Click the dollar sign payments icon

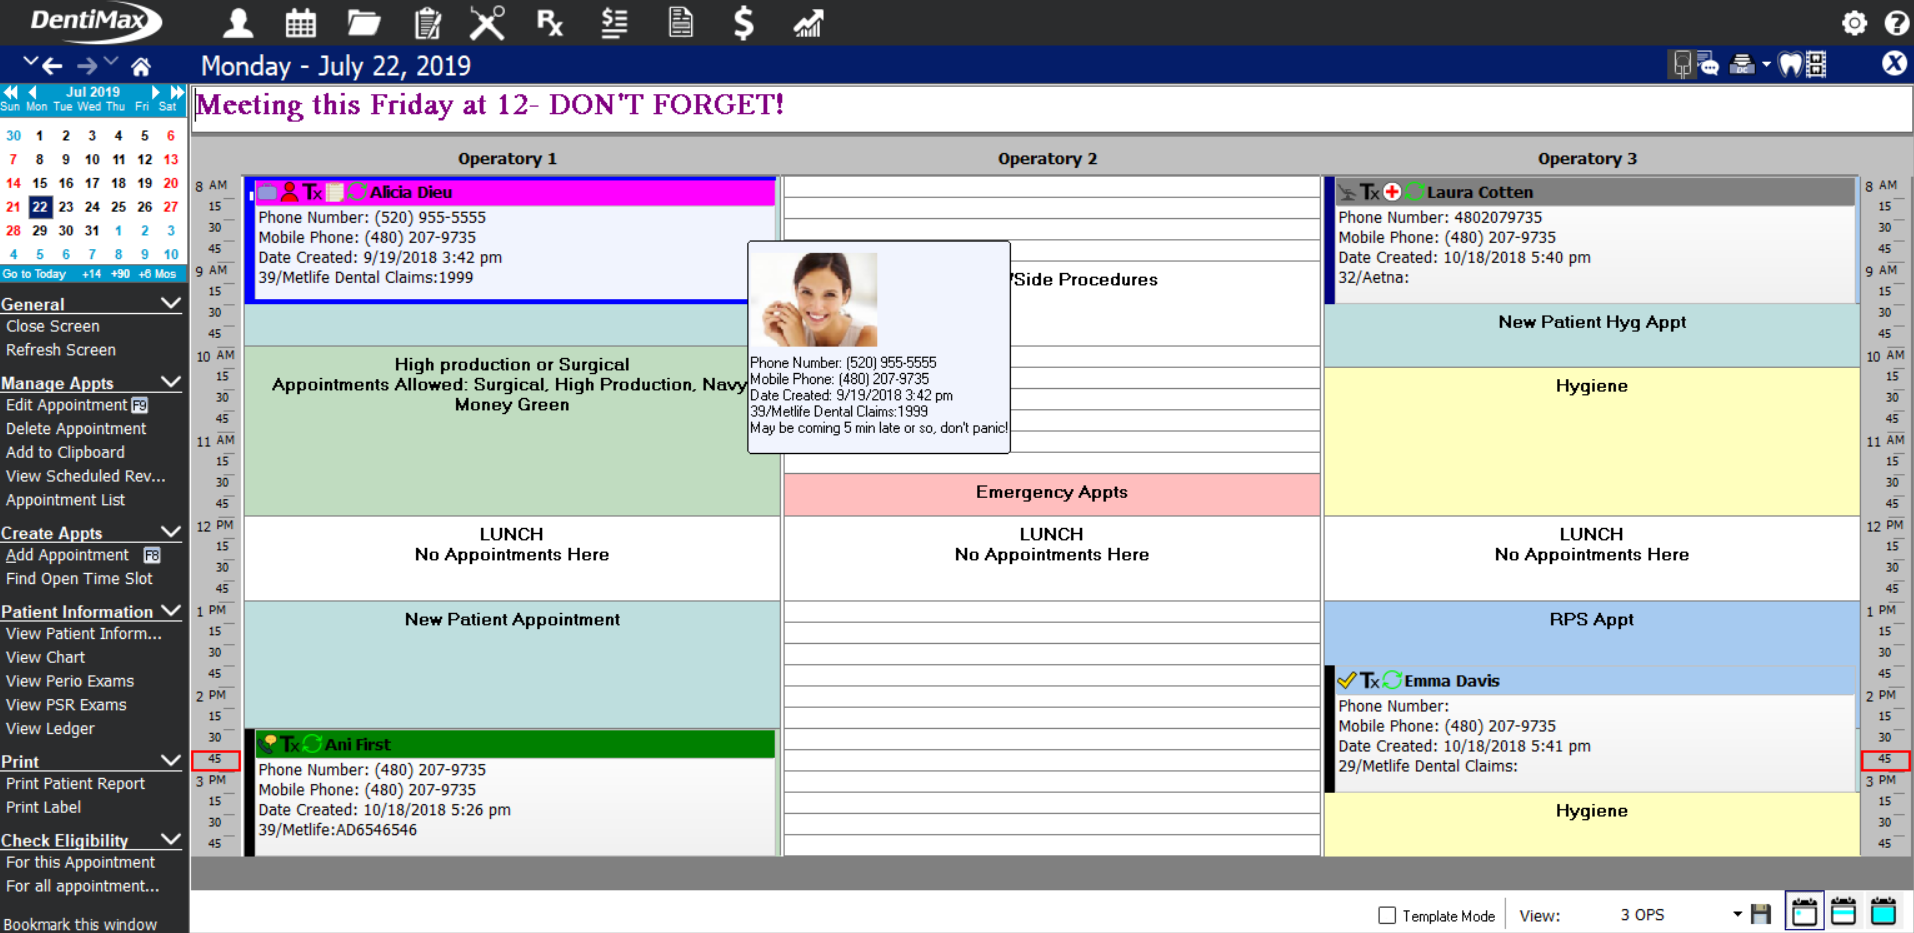pos(743,22)
